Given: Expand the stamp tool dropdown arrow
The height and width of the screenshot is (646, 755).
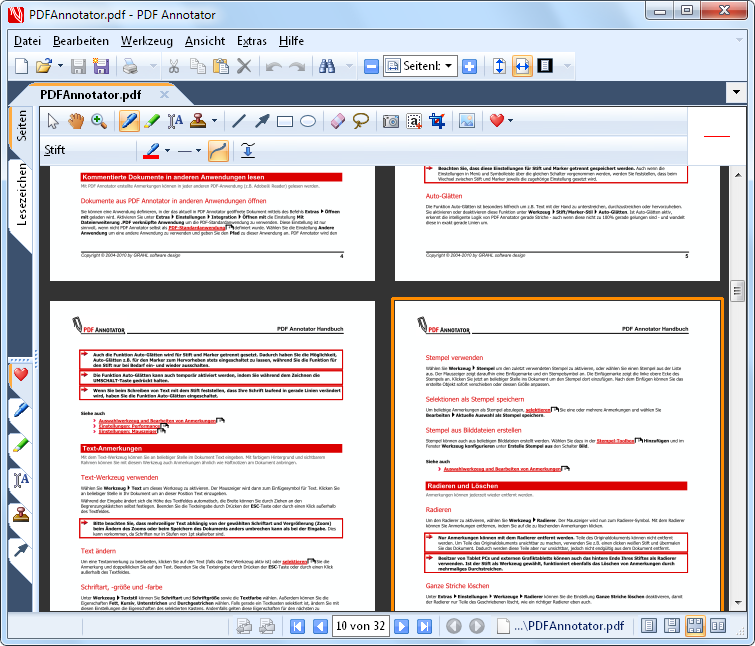Looking at the screenshot, I should (214, 121).
